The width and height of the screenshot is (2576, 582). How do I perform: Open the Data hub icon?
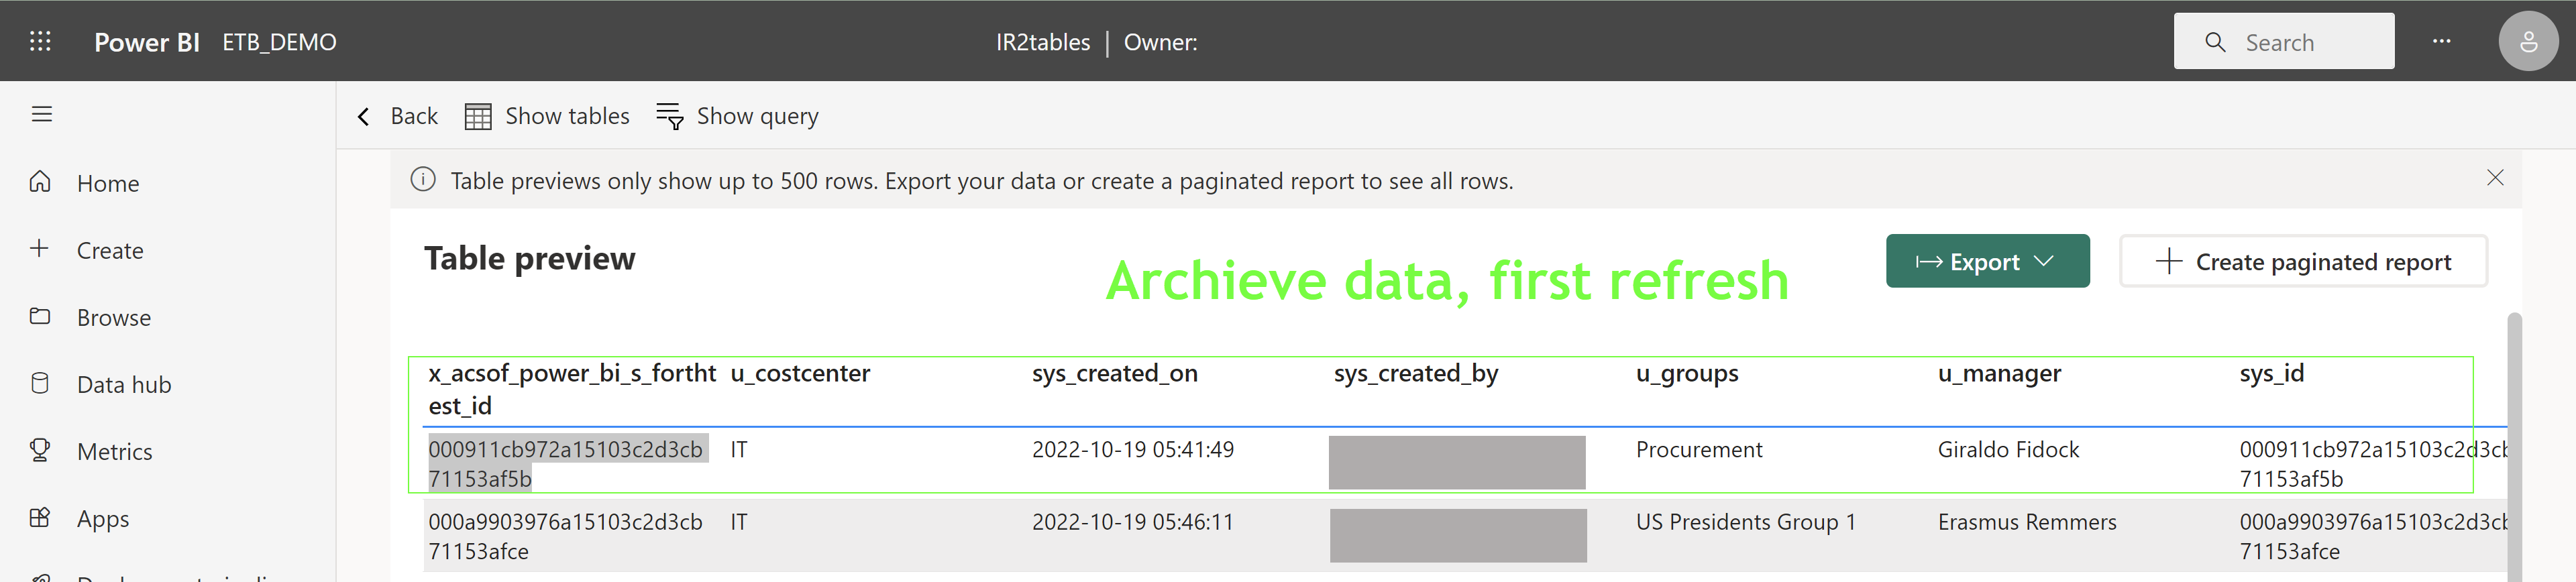pyautogui.click(x=40, y=384)
